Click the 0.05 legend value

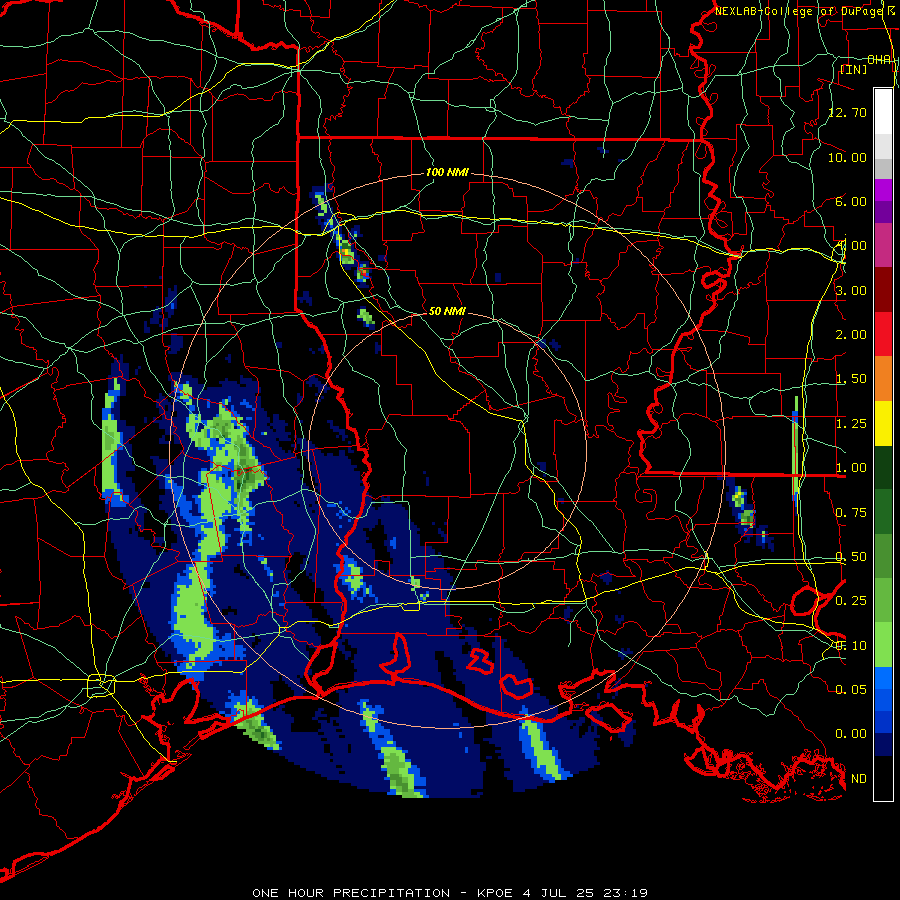click(851, 689)
